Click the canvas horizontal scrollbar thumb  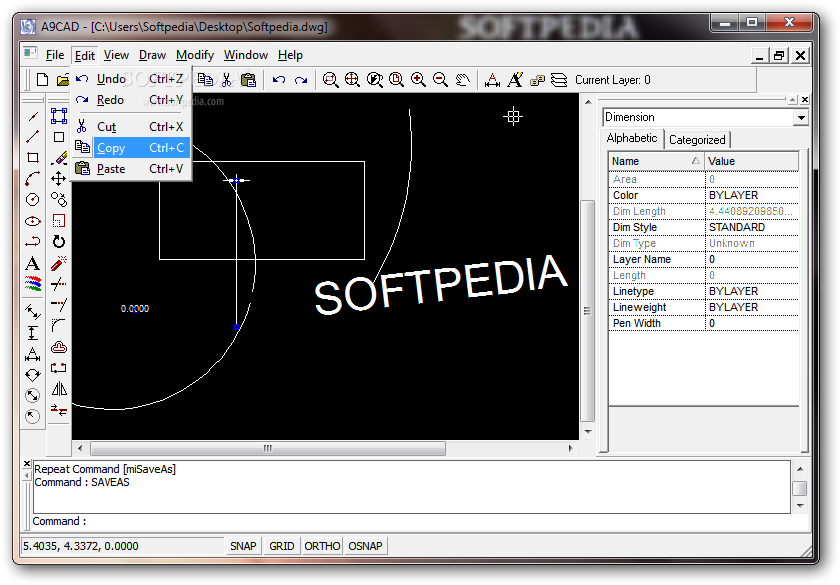tap(268, 448)
